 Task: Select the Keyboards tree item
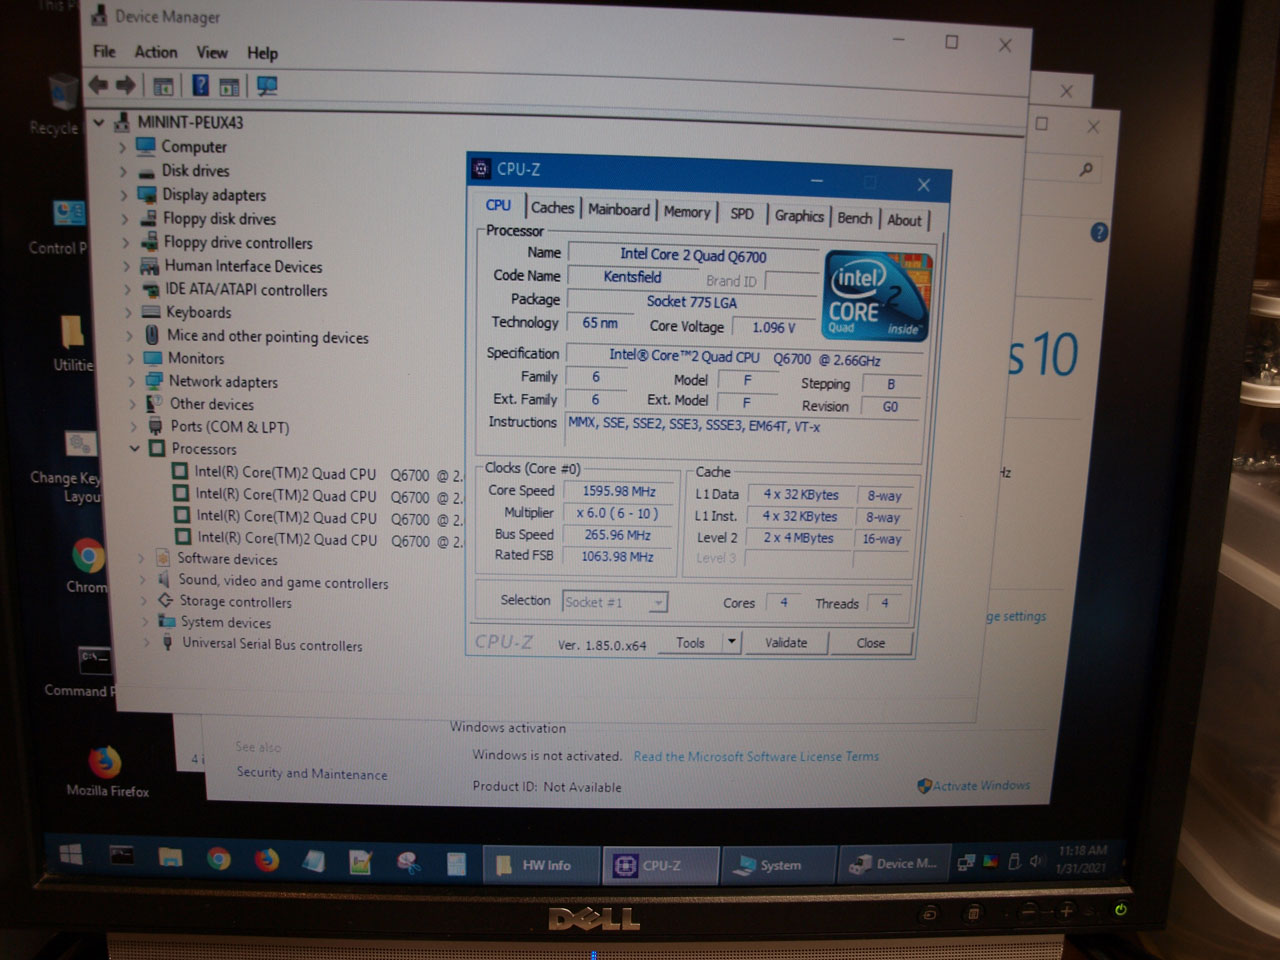[198, 313]
